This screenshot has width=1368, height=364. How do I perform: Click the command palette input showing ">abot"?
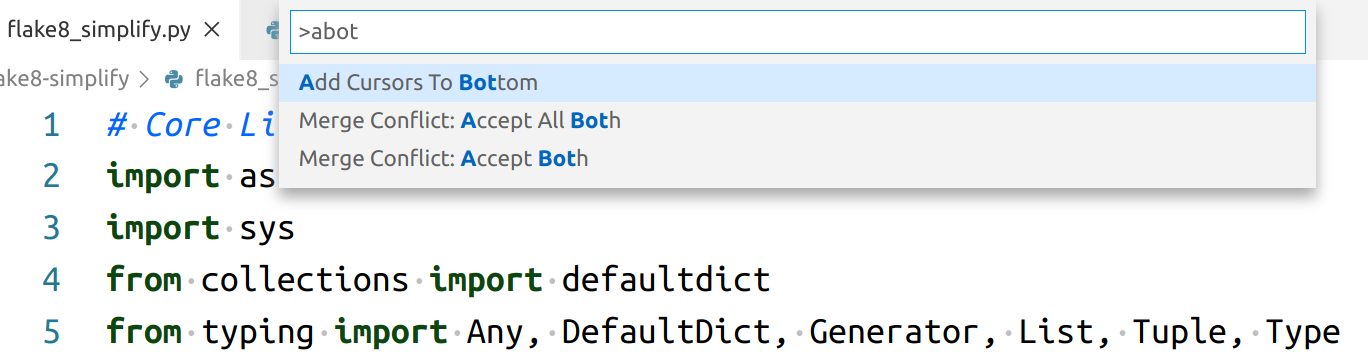click(797, 32)
